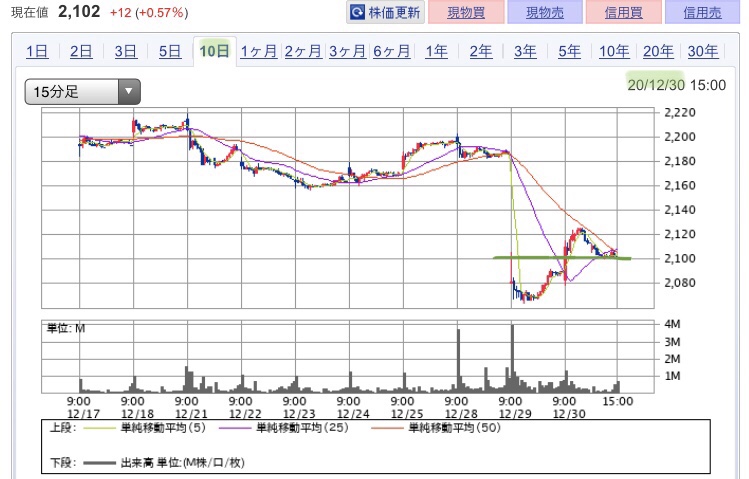
Task: Choose the 5年 period tab
Action: coord(569,51)
